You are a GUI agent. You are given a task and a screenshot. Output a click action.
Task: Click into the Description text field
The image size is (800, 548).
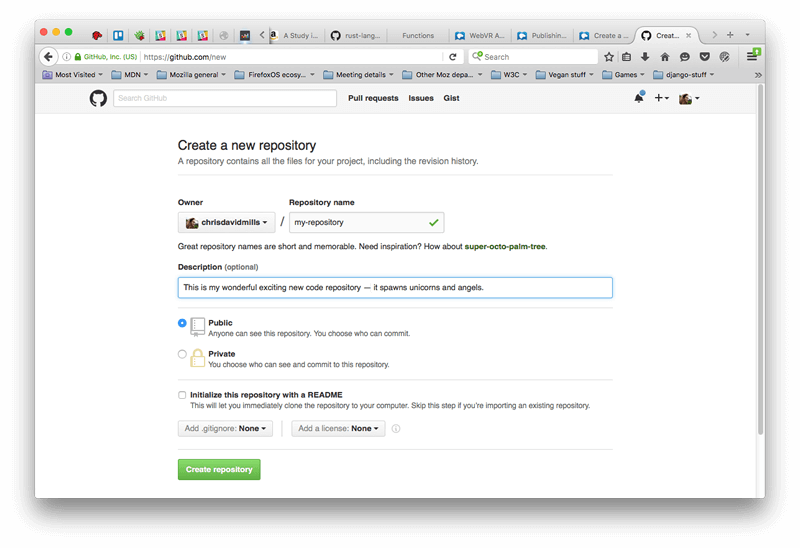coord(395,288)
